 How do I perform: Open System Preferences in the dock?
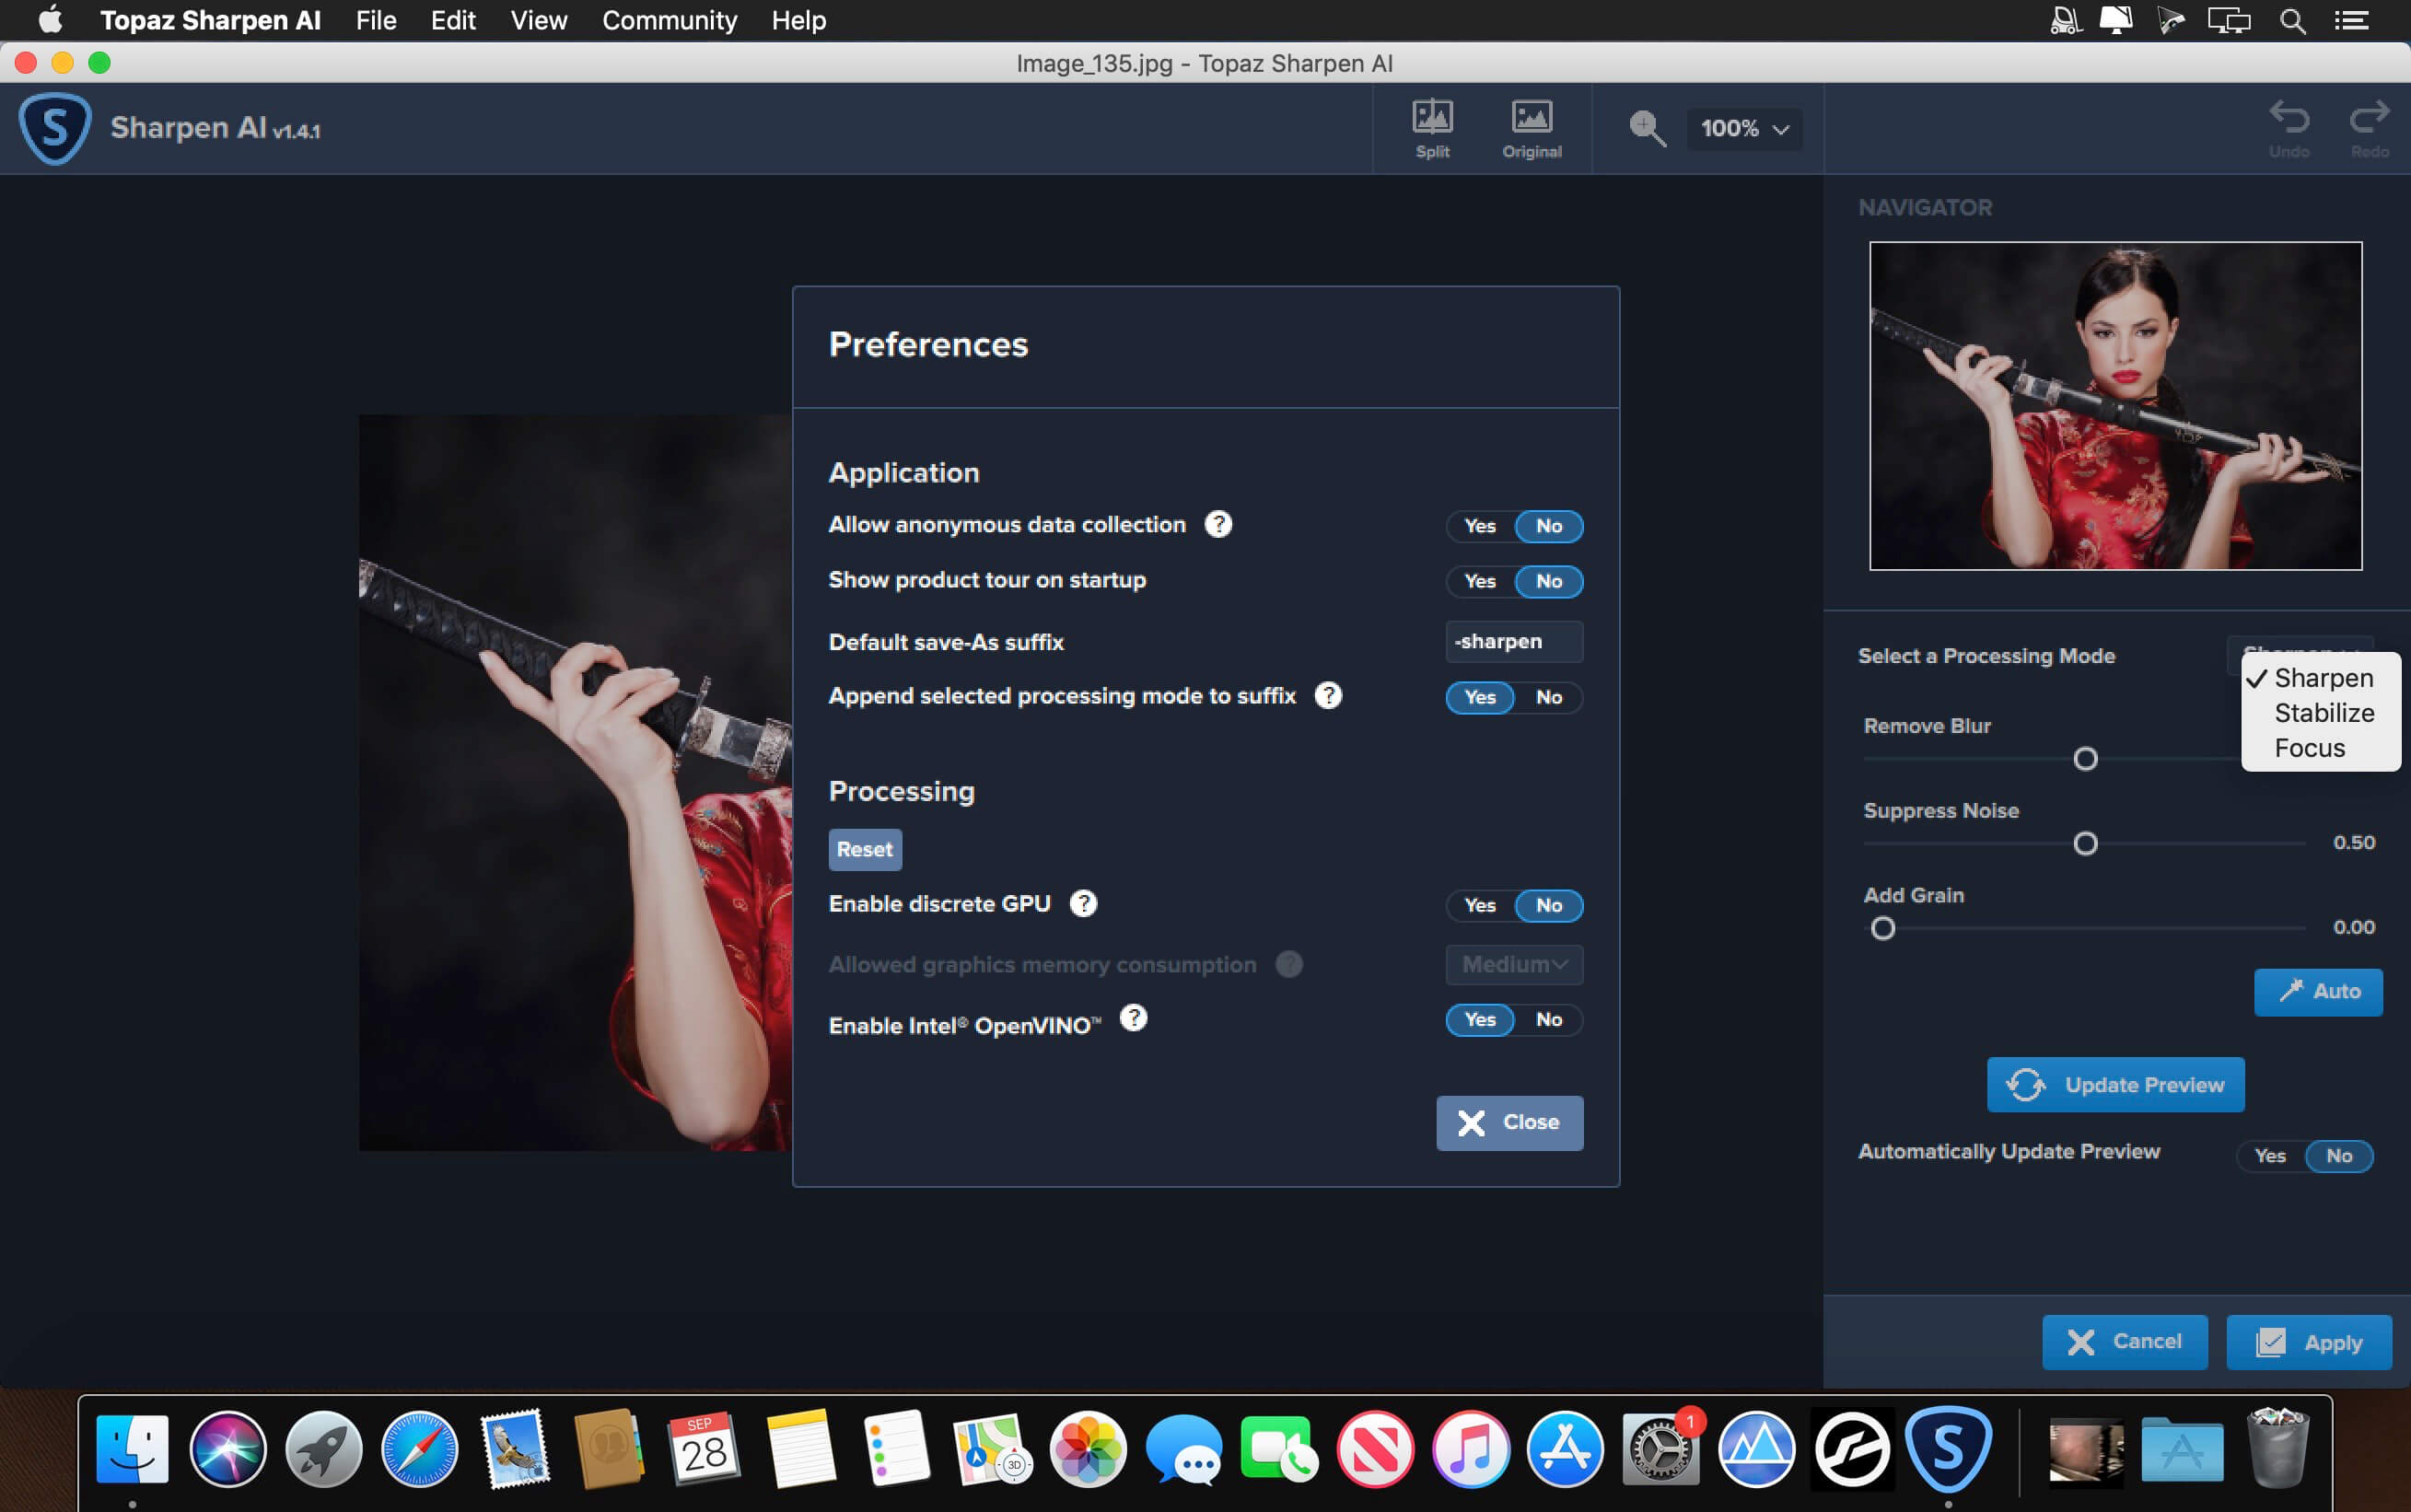[x=1660, y=1448]
